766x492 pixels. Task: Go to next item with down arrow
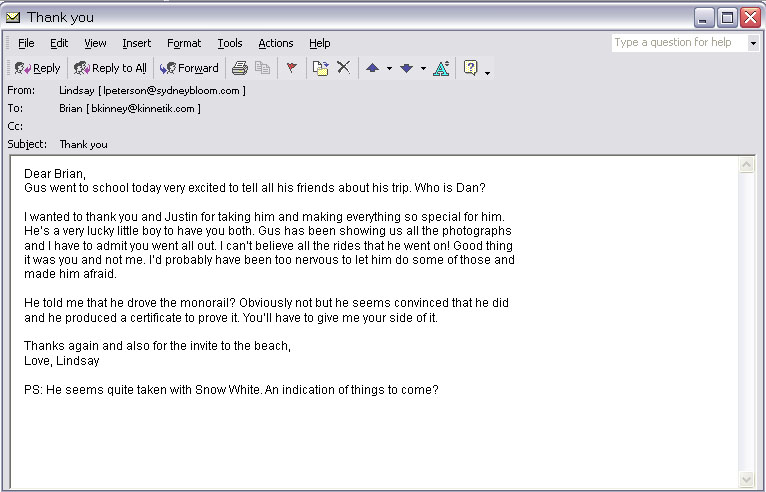click(x=406, y=68)
